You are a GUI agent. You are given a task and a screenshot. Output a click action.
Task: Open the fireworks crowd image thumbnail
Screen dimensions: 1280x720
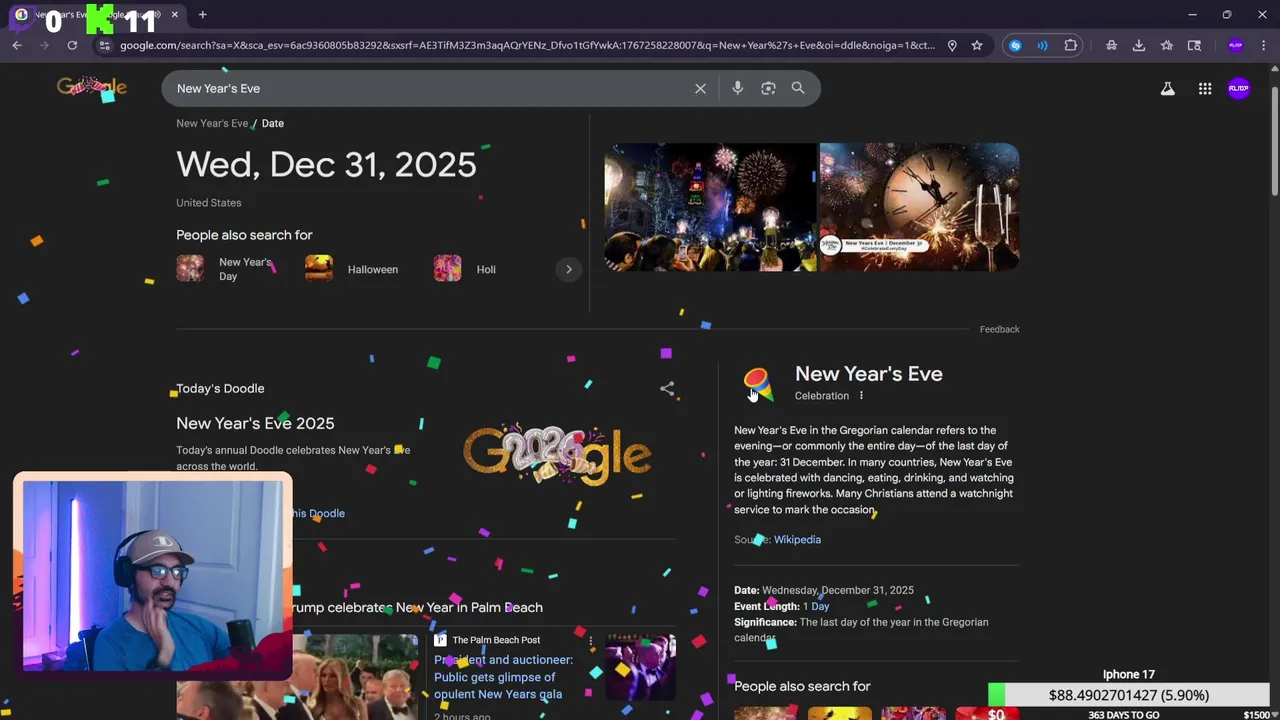tap(710, 207)
